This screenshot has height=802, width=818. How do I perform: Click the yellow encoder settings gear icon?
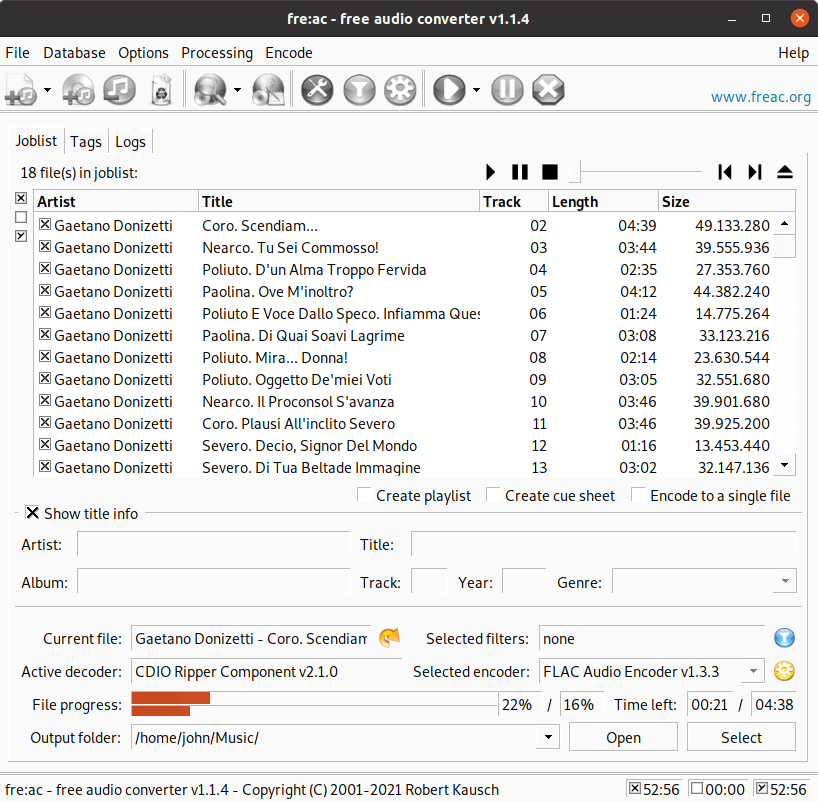[x=784, y=671]
